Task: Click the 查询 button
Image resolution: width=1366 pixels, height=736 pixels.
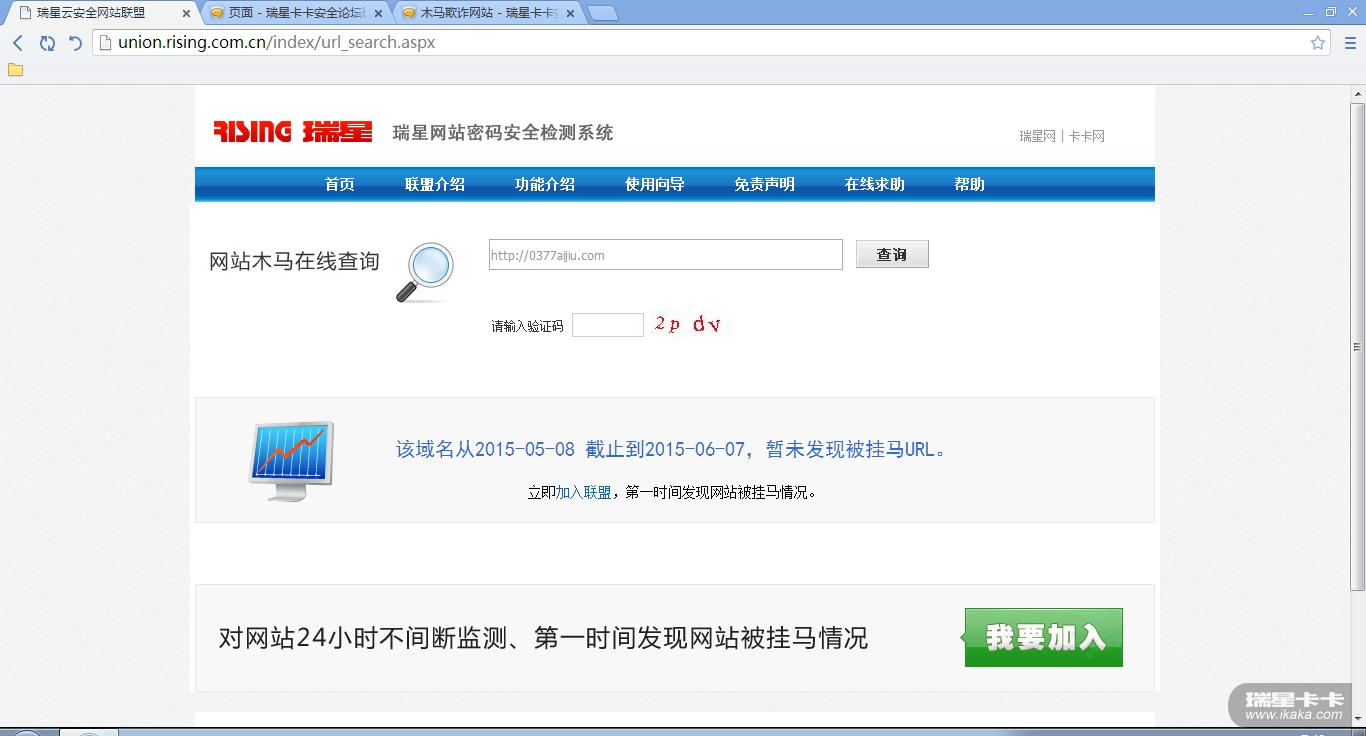Action: (892, 254)
